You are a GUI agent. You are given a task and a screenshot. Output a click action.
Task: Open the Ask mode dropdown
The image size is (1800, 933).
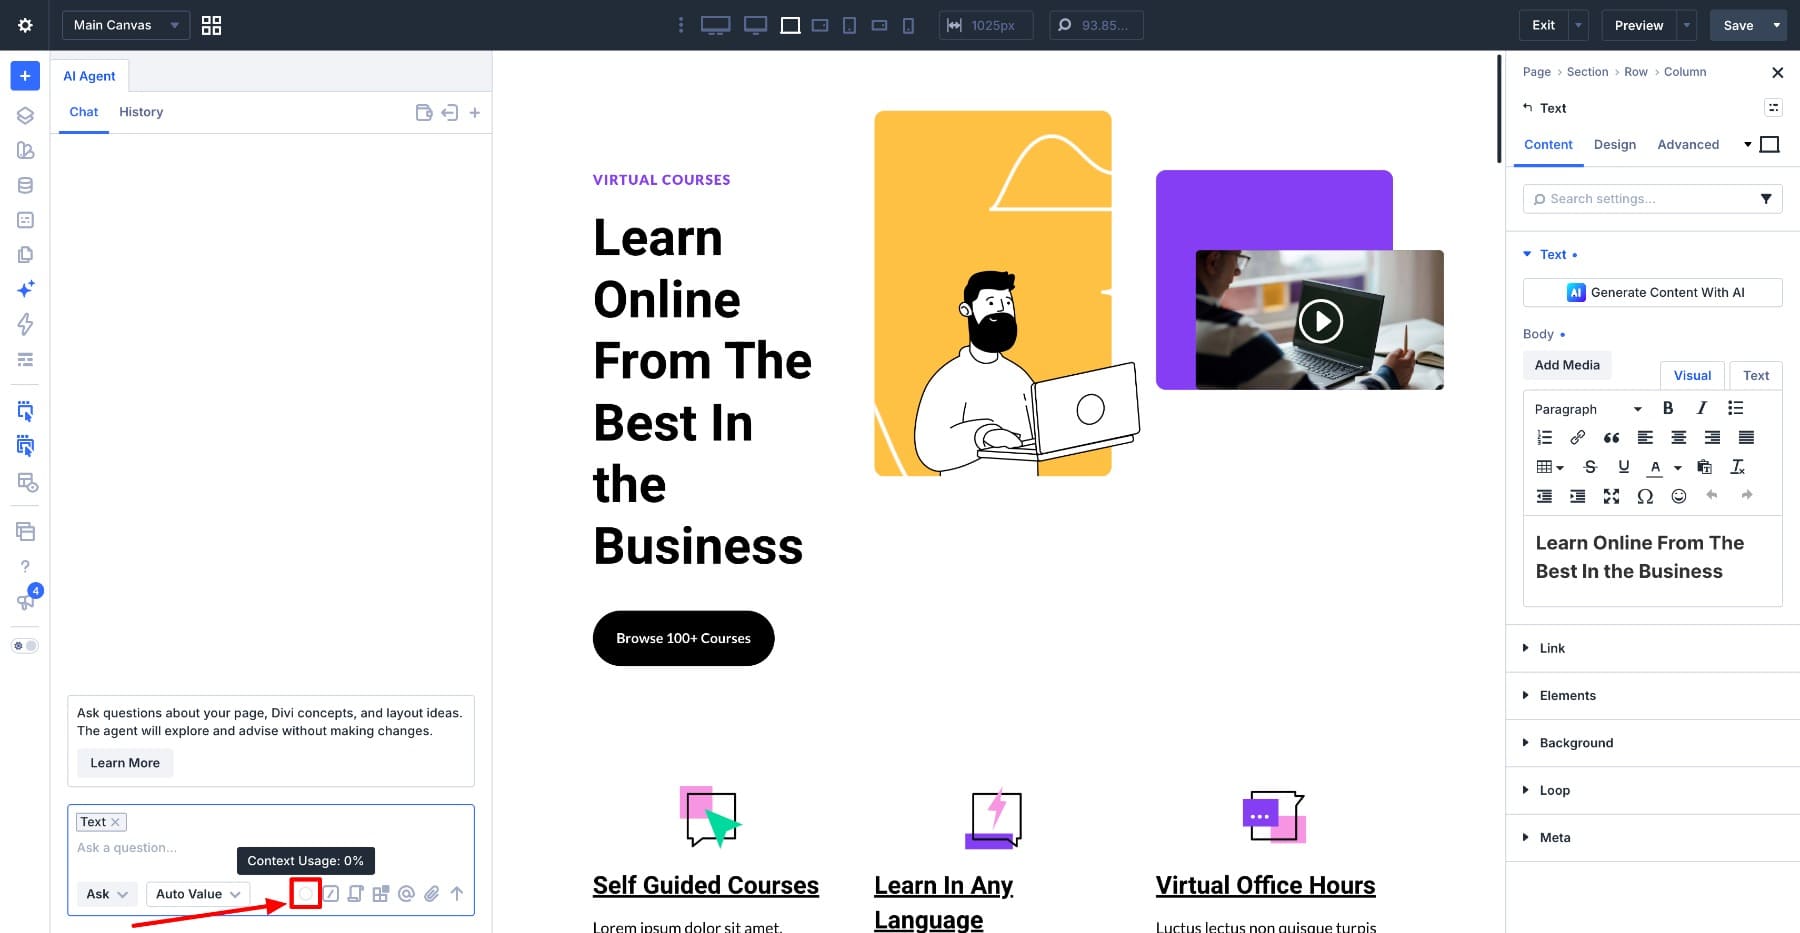pos(106,894)
